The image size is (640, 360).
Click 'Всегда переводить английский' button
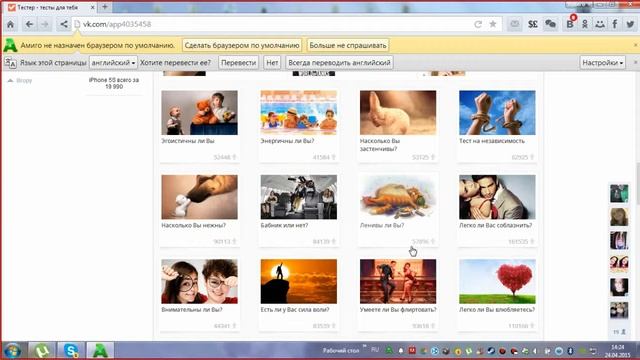pyautogui.click(x=339, y=62)
